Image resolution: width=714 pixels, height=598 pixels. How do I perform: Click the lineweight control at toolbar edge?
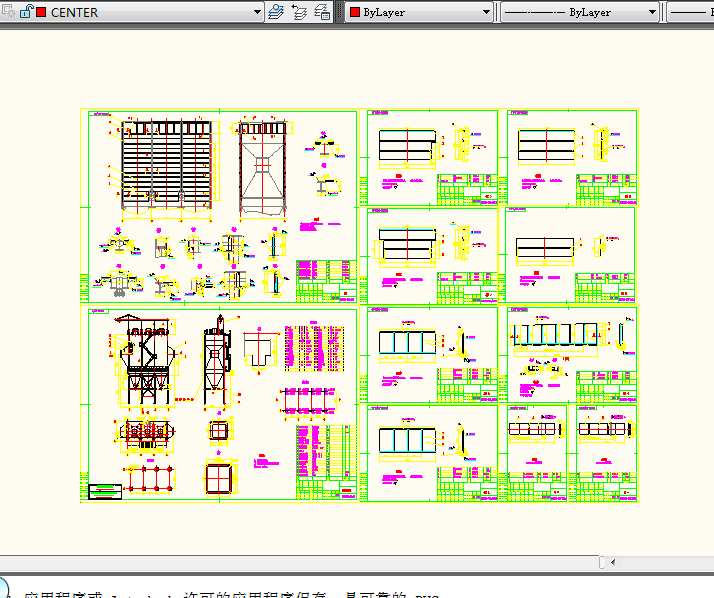pos(691,12)
